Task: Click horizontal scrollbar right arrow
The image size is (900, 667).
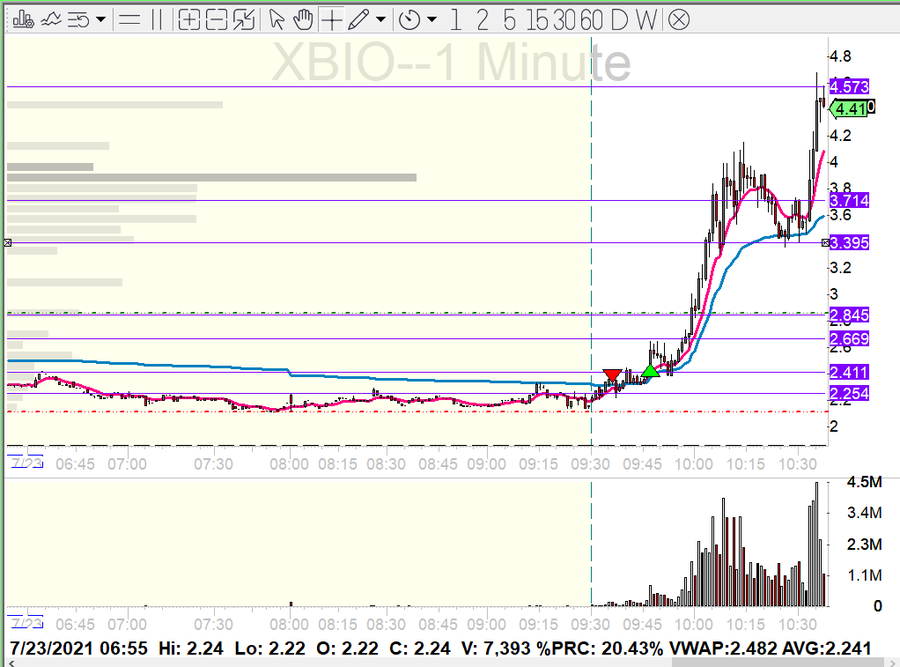Action: [893, 663]
